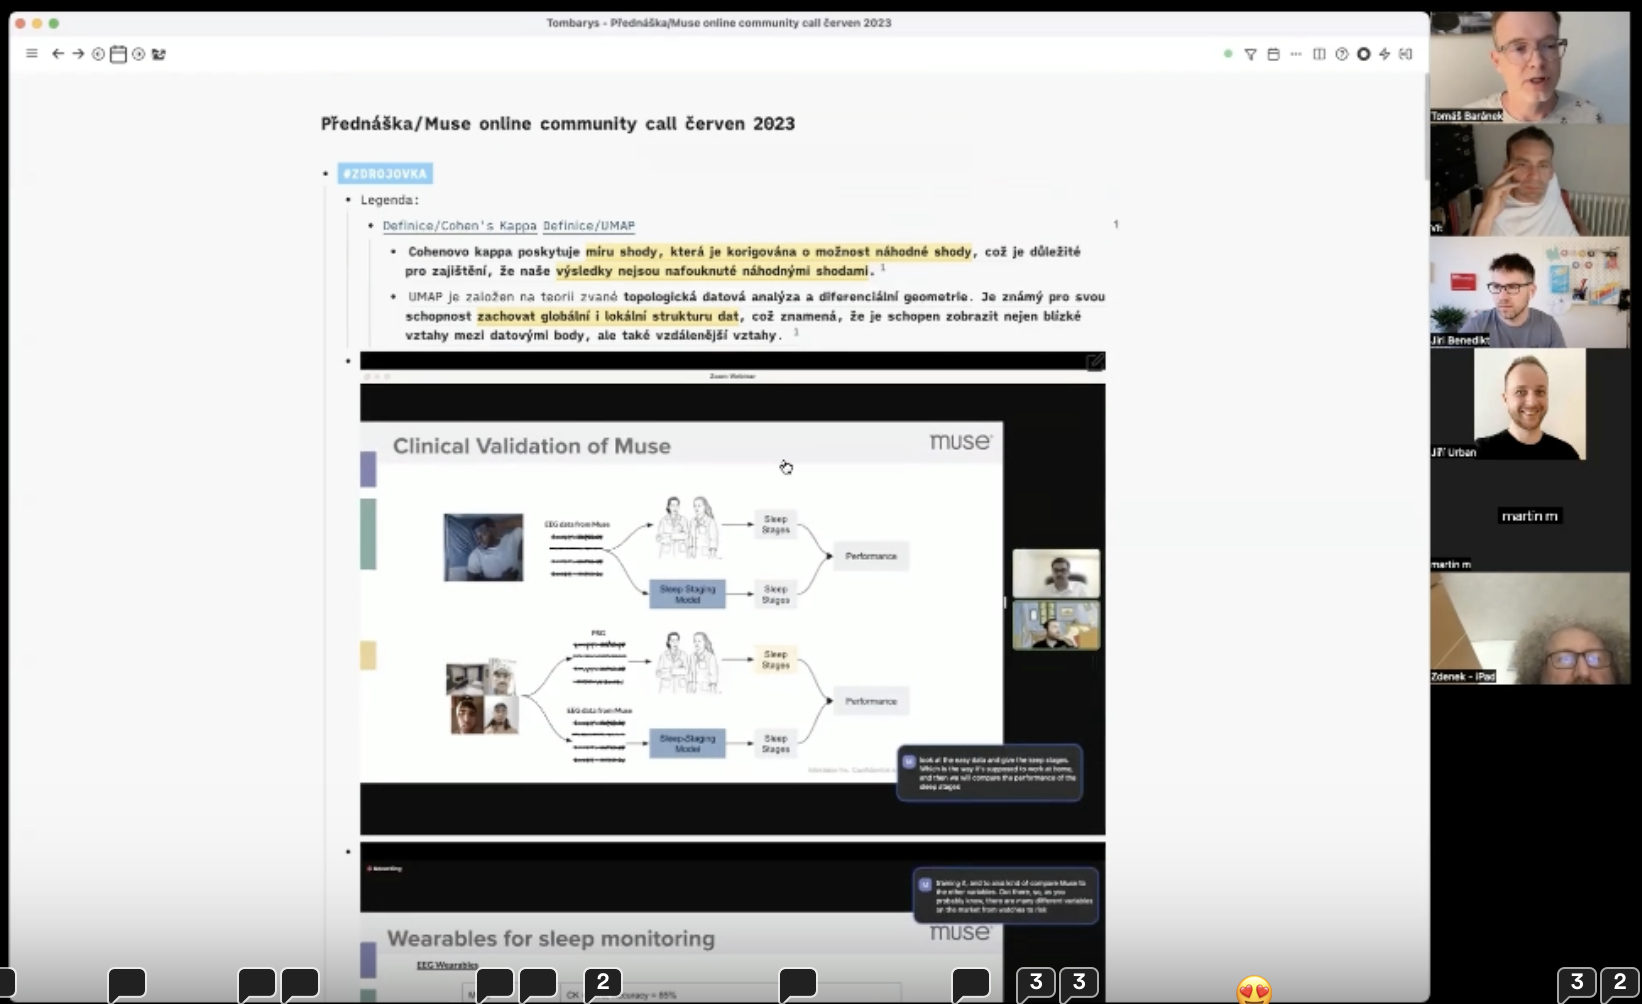Open today's calendar page in toolbar
Image resolution: width=1642 pixels, height=1004 pixels.
pos(118,54)
